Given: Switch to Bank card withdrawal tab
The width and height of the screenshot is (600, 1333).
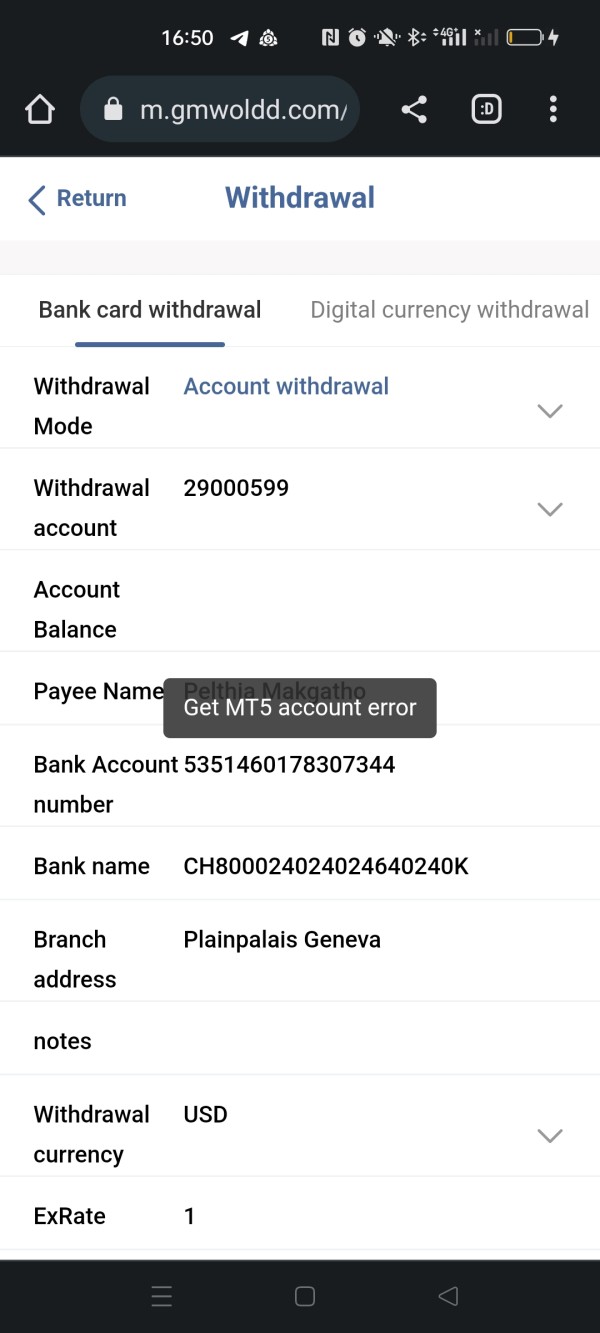Looking at the screenshot, I should pyautogui.click(x=150, y=310).
